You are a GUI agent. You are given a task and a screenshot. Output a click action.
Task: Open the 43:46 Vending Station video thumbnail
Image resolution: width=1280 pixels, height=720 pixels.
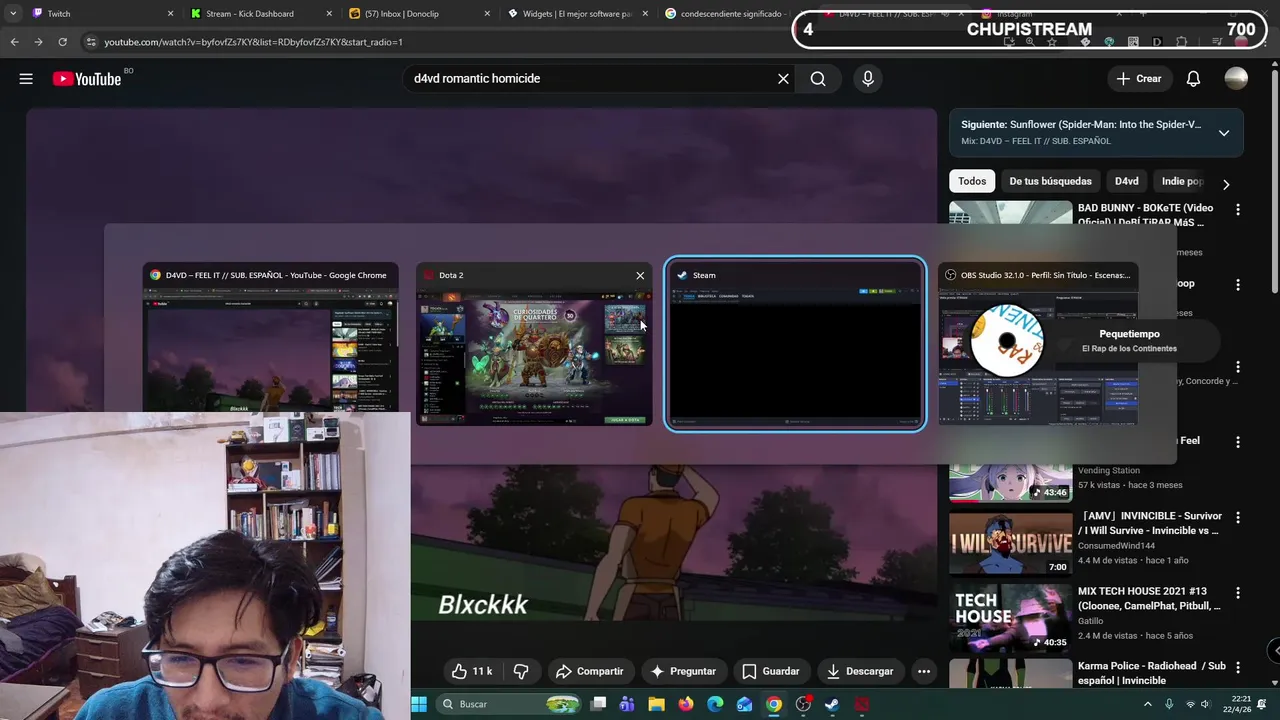pos(1010,483)
